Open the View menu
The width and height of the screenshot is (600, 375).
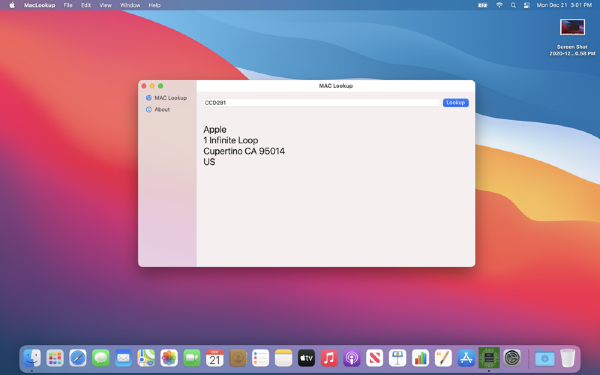click(x=106, y=5)
